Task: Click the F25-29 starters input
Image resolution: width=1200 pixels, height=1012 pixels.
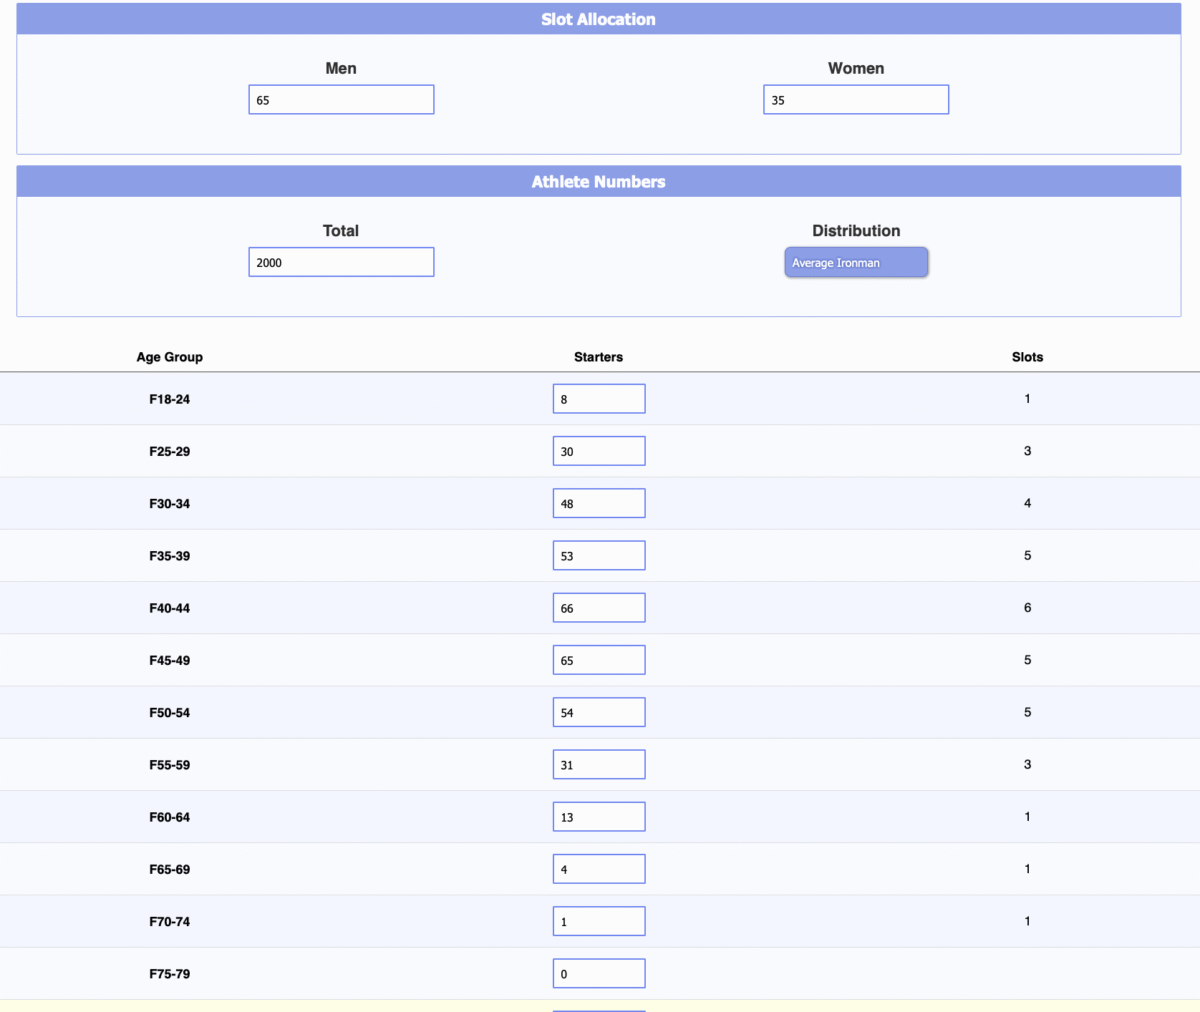Action: click(x=598, y=451)
